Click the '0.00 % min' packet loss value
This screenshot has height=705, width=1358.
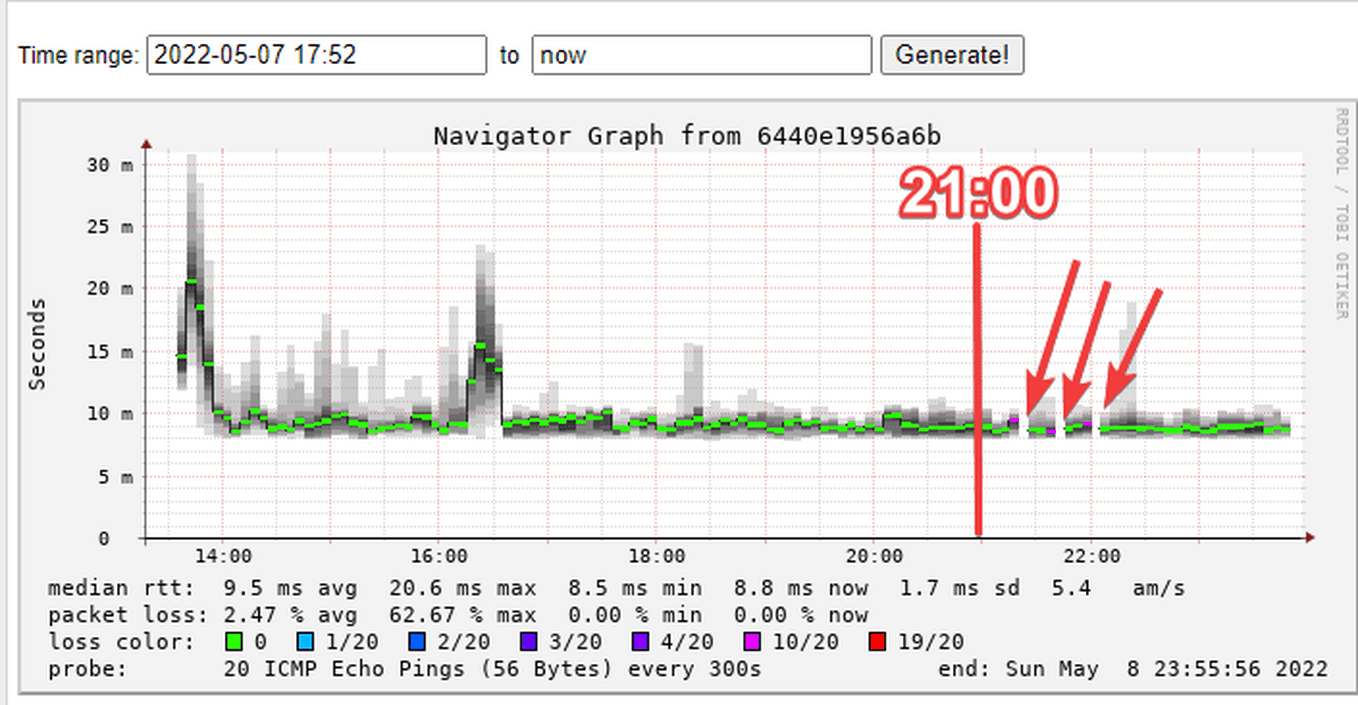click(635, 615)
